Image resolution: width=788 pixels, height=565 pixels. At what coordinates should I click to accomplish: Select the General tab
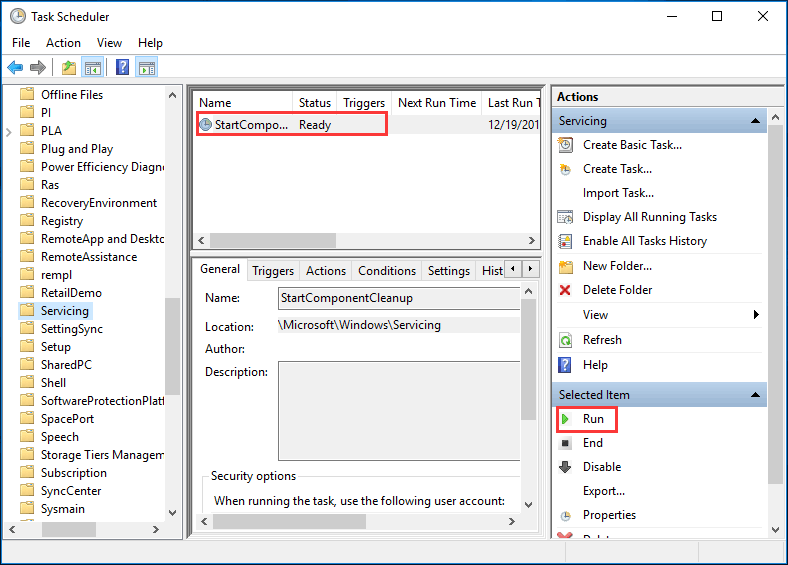coord(220,269)
